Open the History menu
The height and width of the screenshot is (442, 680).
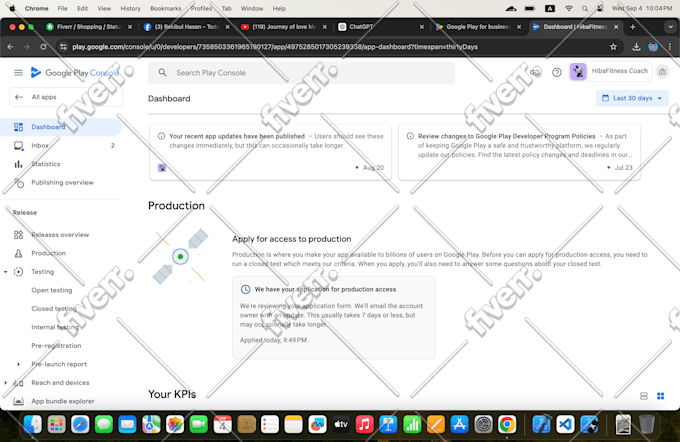[130, 8]
